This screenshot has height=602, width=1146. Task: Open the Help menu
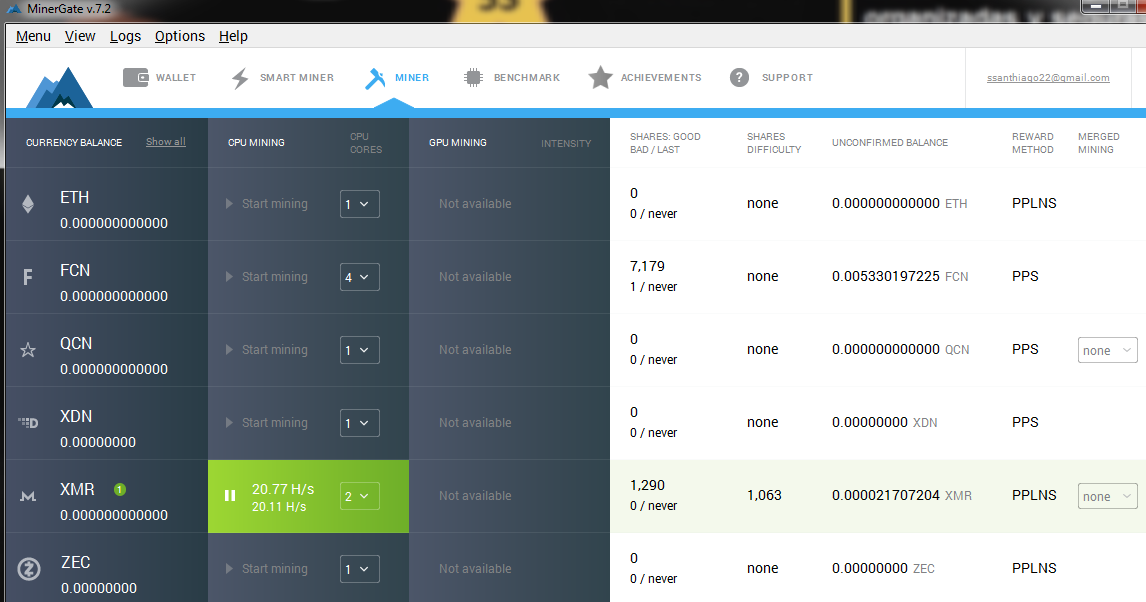pyautogui.click(x=233, y=36)
